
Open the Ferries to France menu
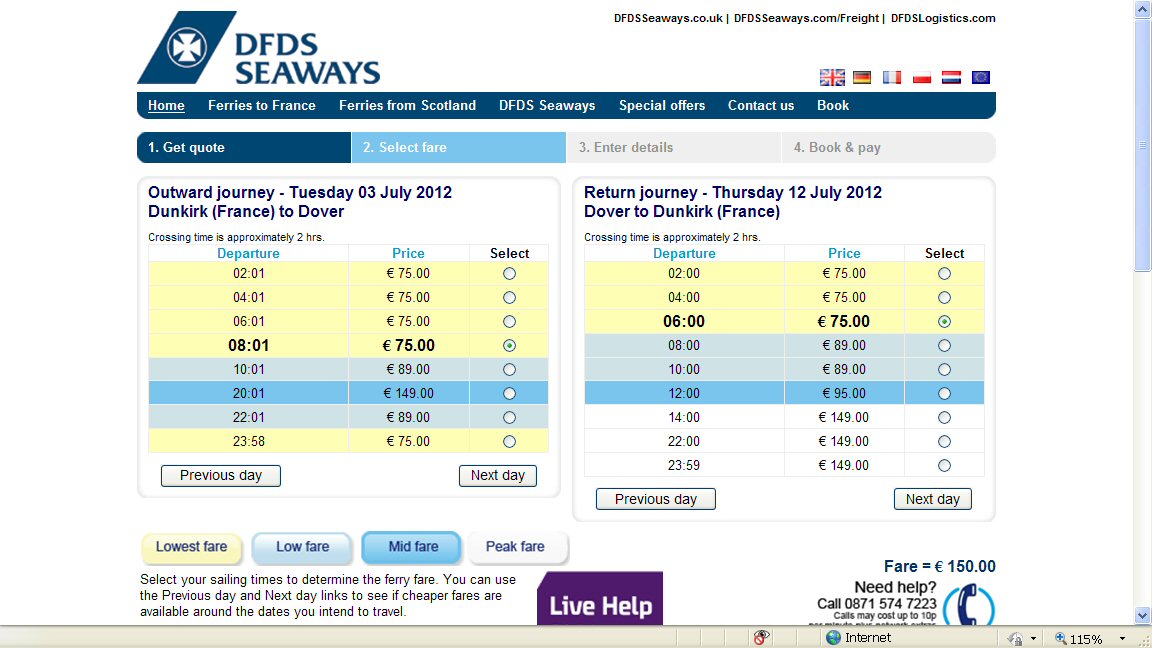coord(262,105)
